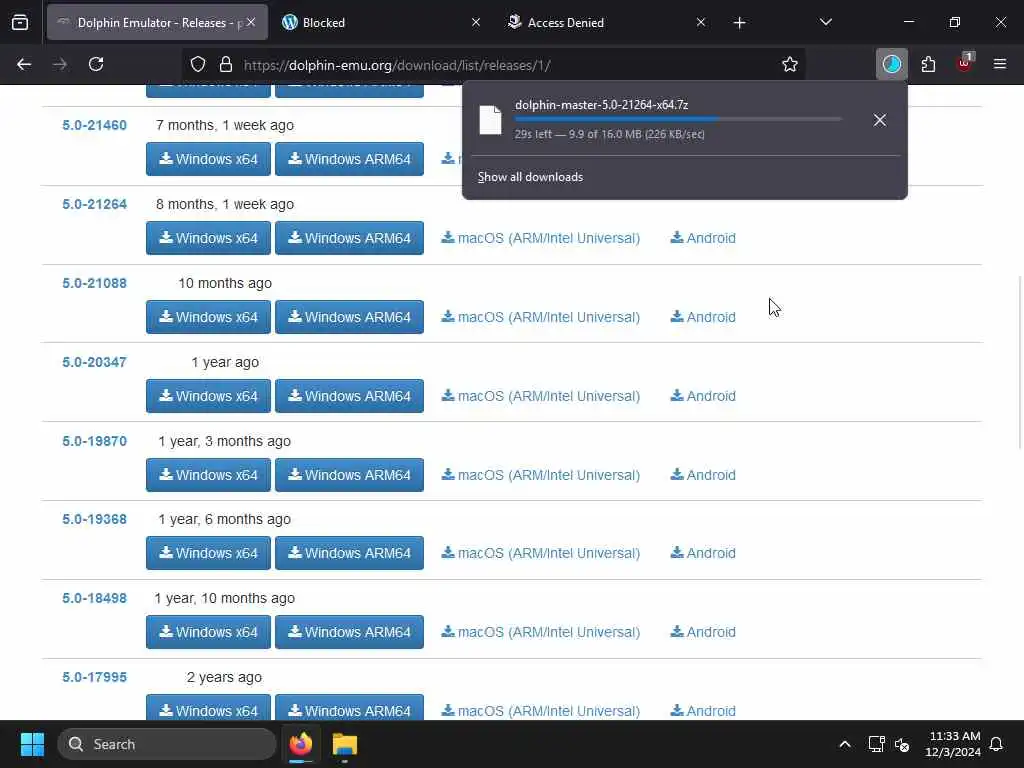
Task: Click the URL address bar
Action: tap(493, 65)
